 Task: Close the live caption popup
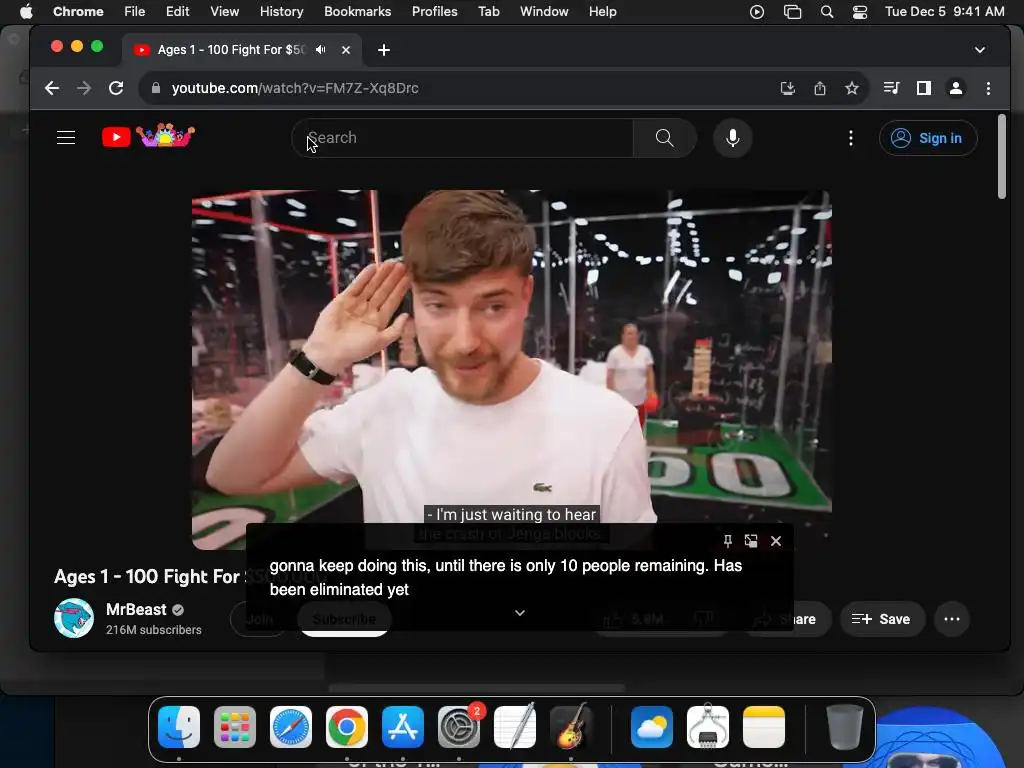[x=776, y=541]
